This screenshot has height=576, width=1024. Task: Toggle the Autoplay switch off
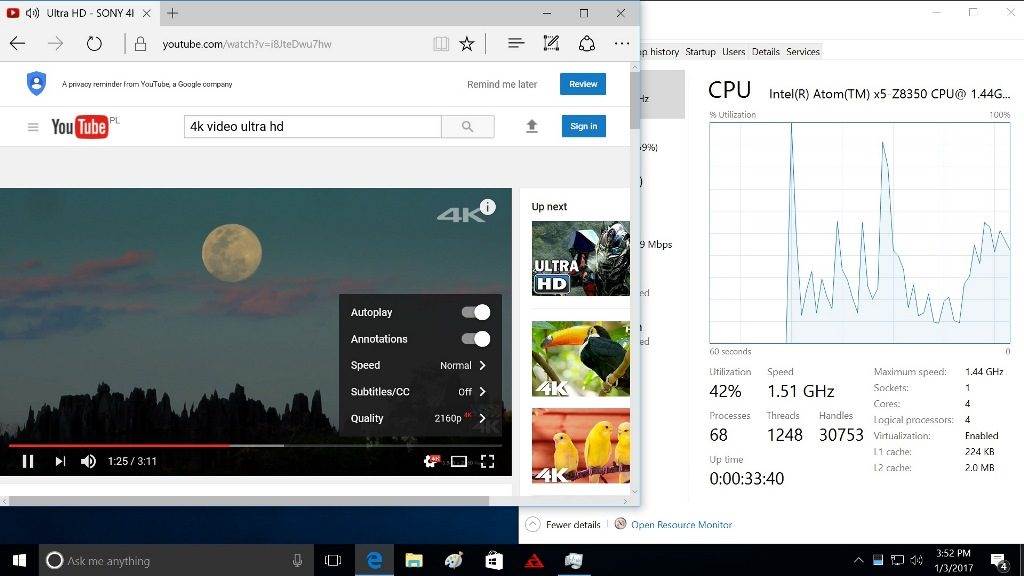[x=476, y=312]
